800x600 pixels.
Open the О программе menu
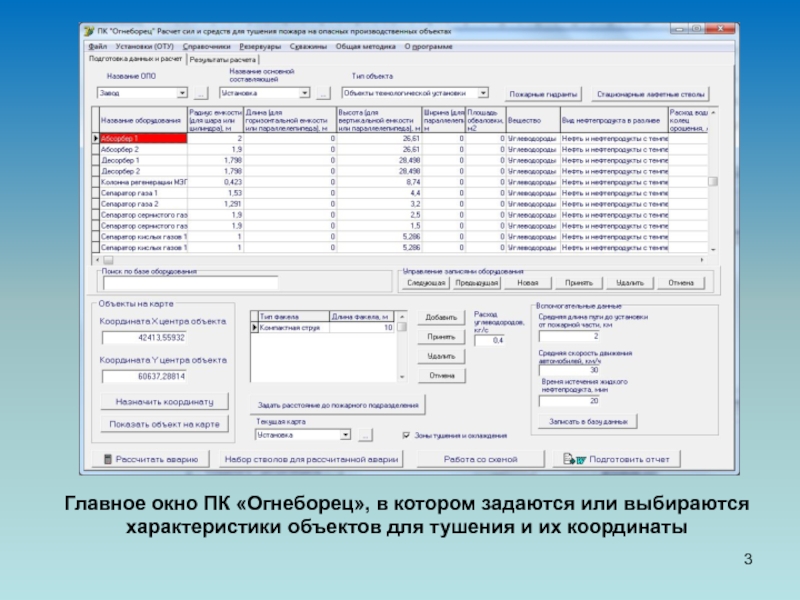[x=429, y=46]
